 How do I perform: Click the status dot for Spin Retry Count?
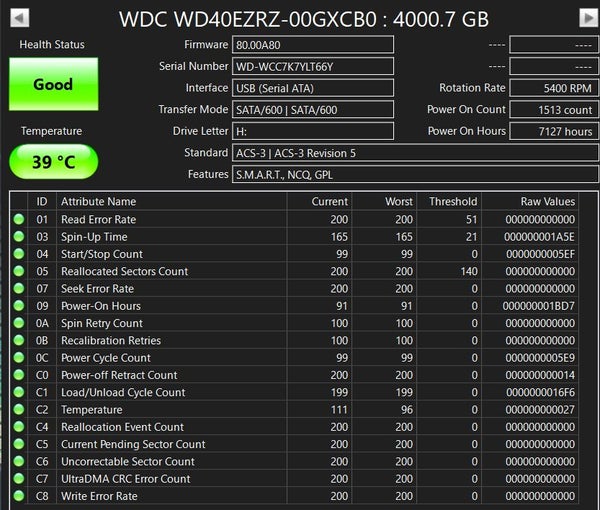[19, 323]
